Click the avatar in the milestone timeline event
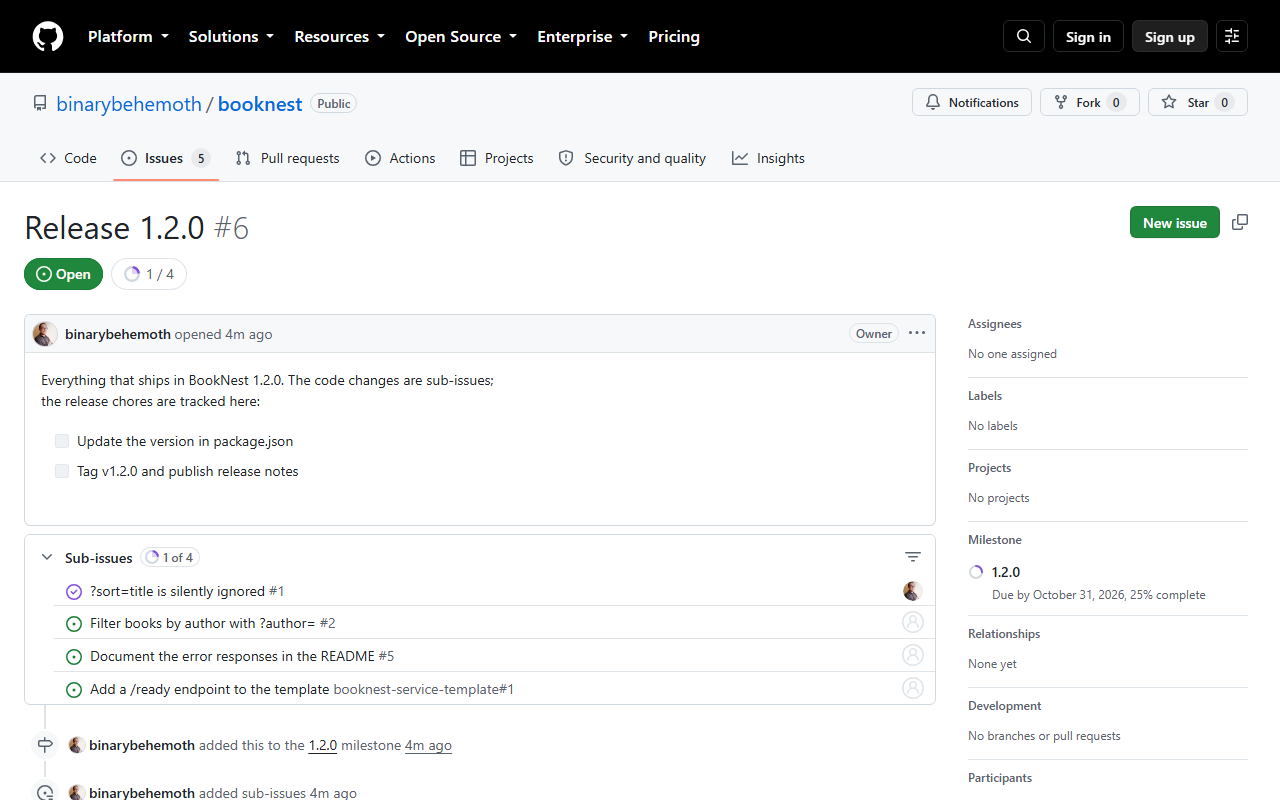Image resolution: width=1280 pixels, height=800 pixels. click(77, 745)
